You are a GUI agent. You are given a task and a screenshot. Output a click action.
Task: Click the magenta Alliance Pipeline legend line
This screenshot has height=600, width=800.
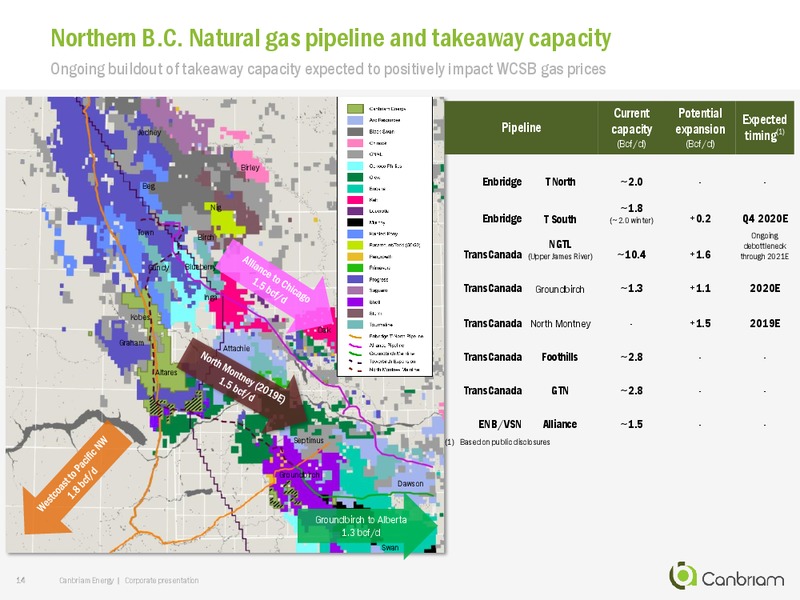(355, 345)
